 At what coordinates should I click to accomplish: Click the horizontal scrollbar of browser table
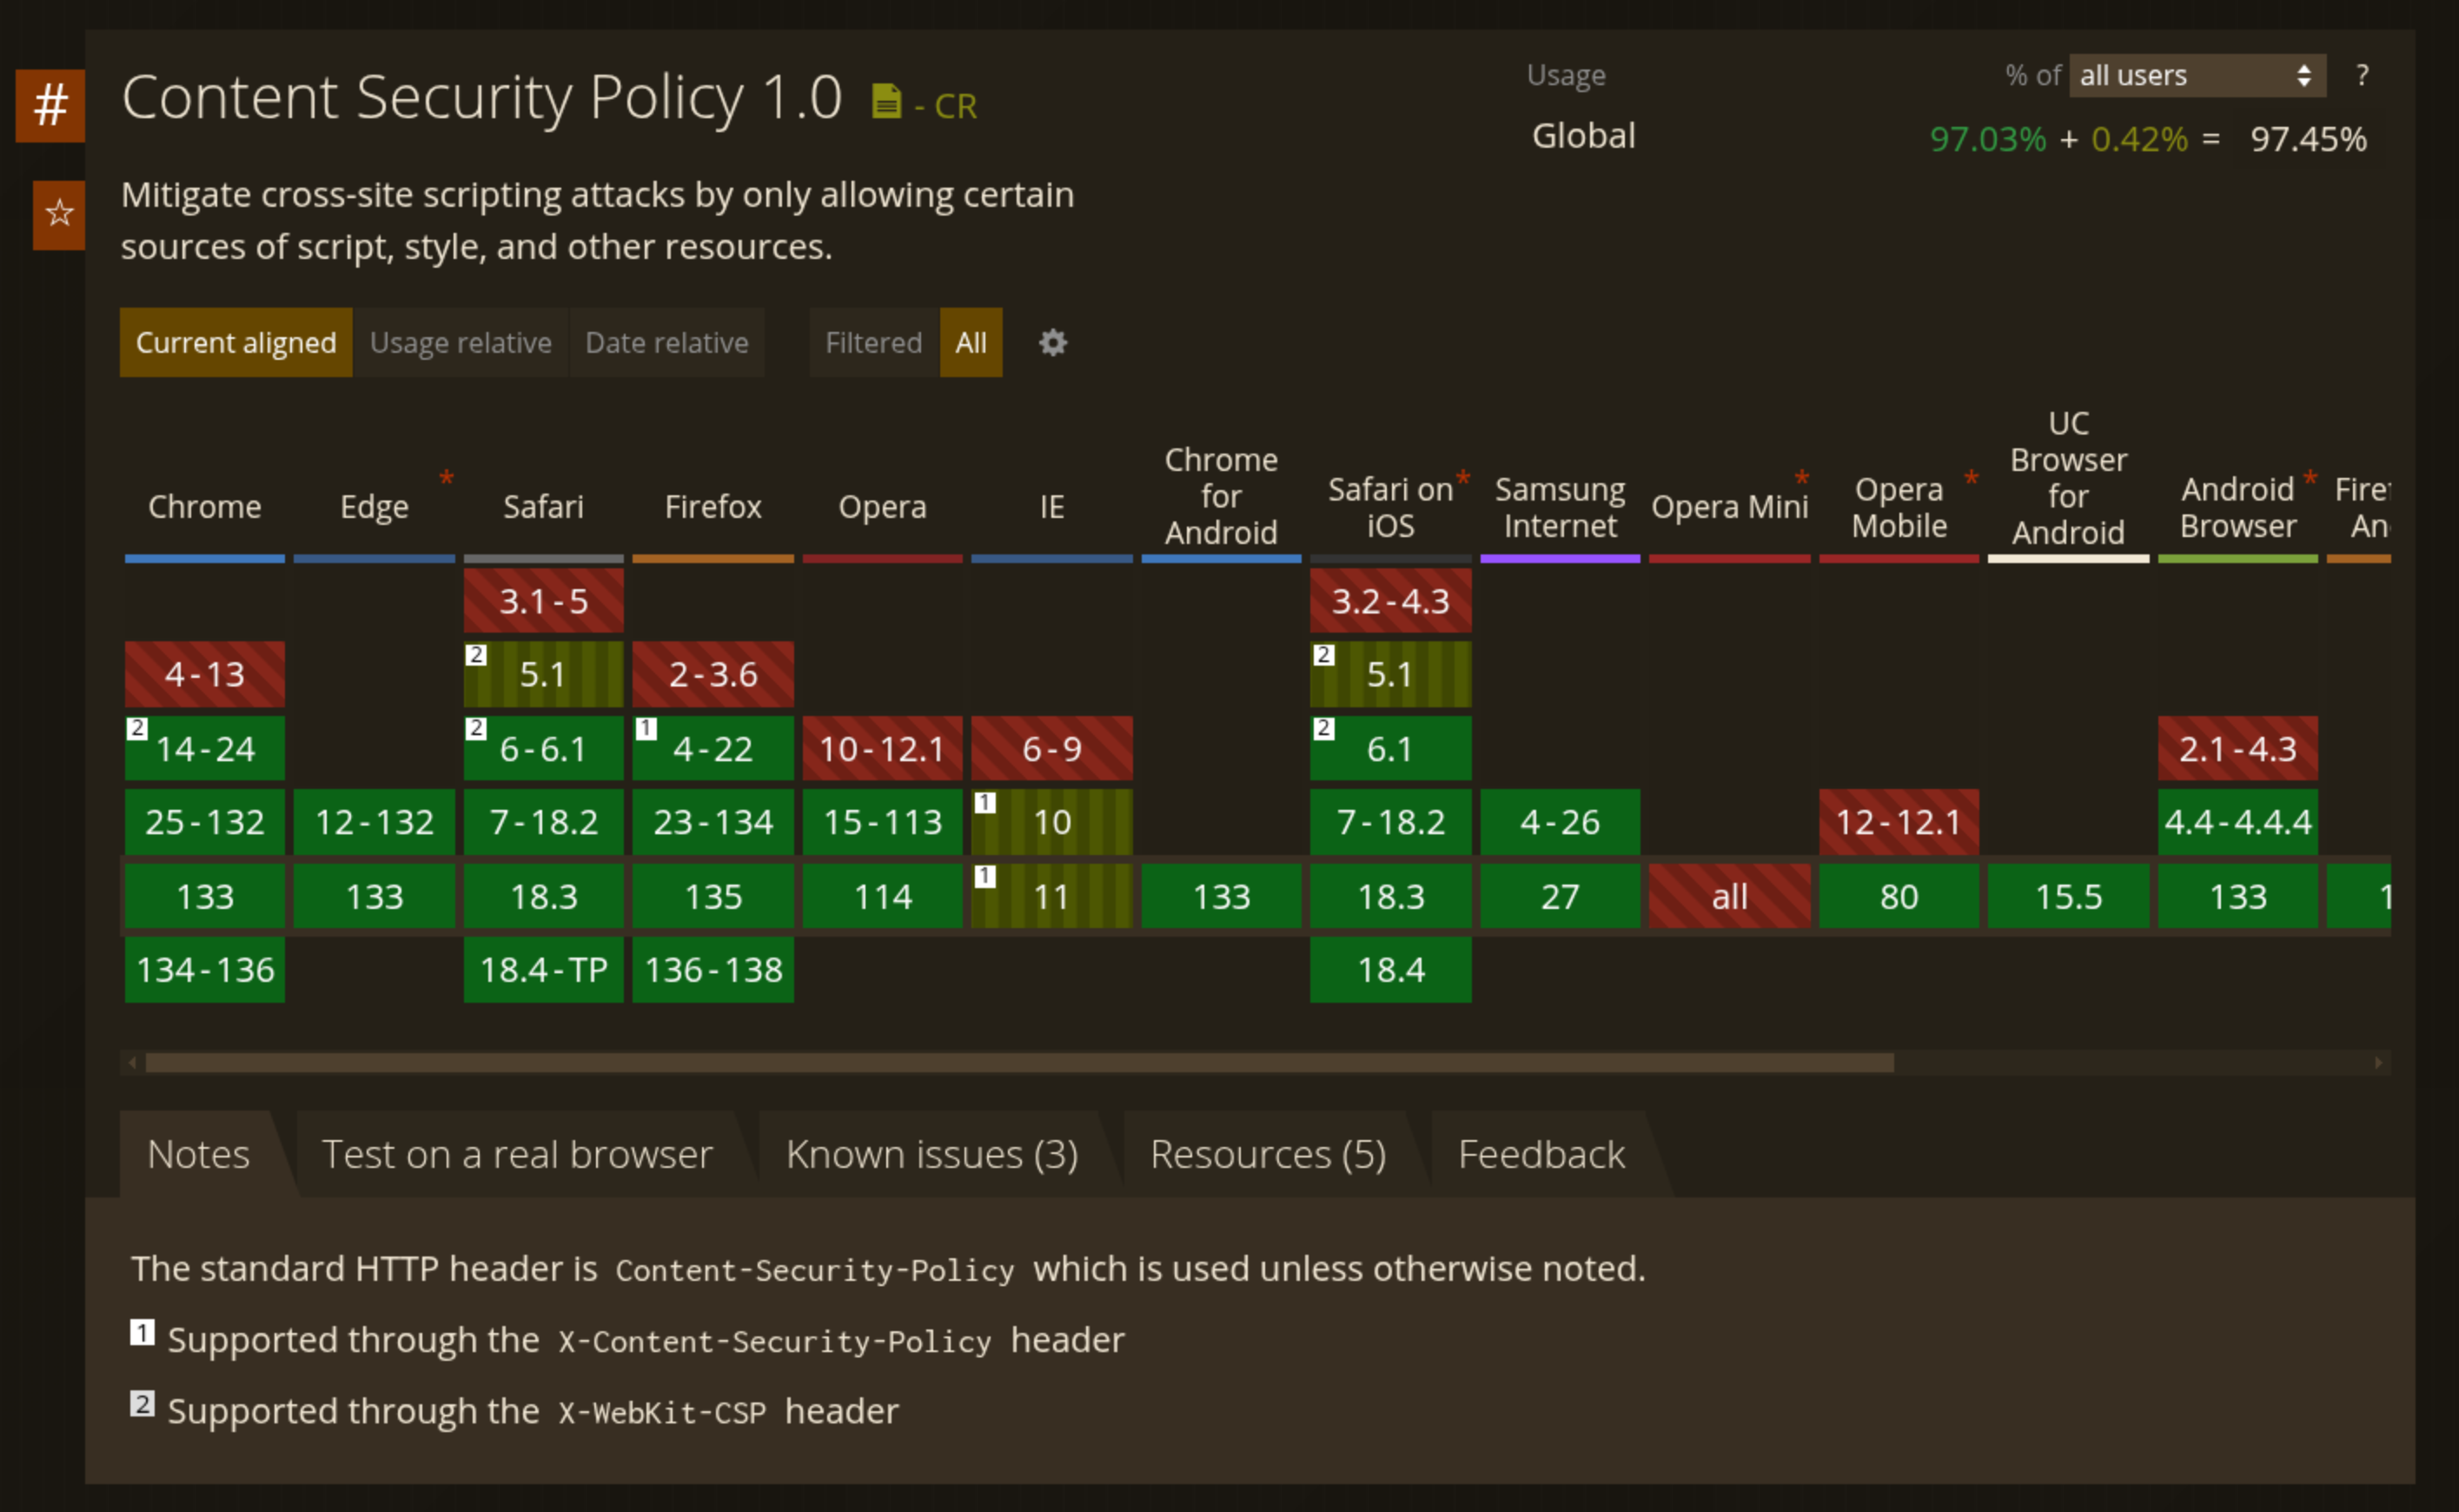(1018, 1062)
